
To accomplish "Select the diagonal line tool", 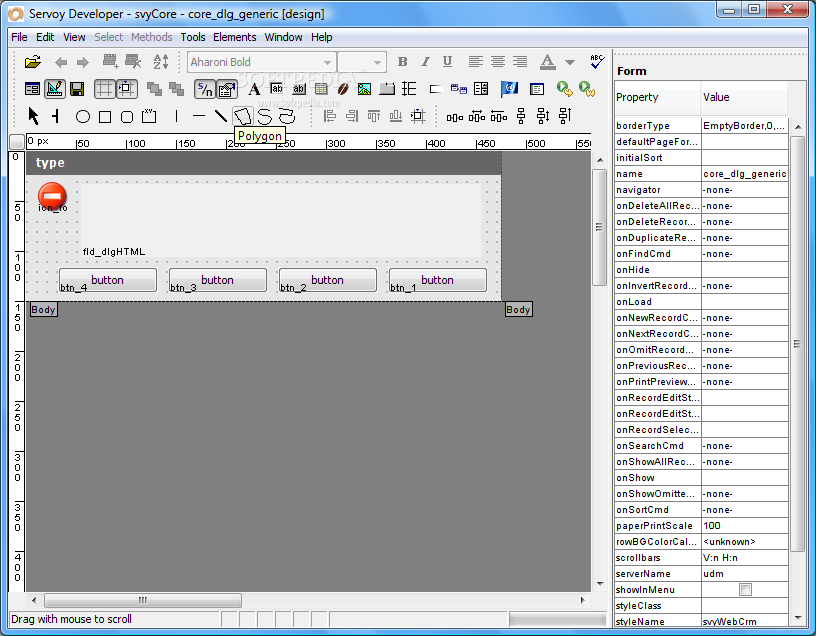I will [221, 116].
